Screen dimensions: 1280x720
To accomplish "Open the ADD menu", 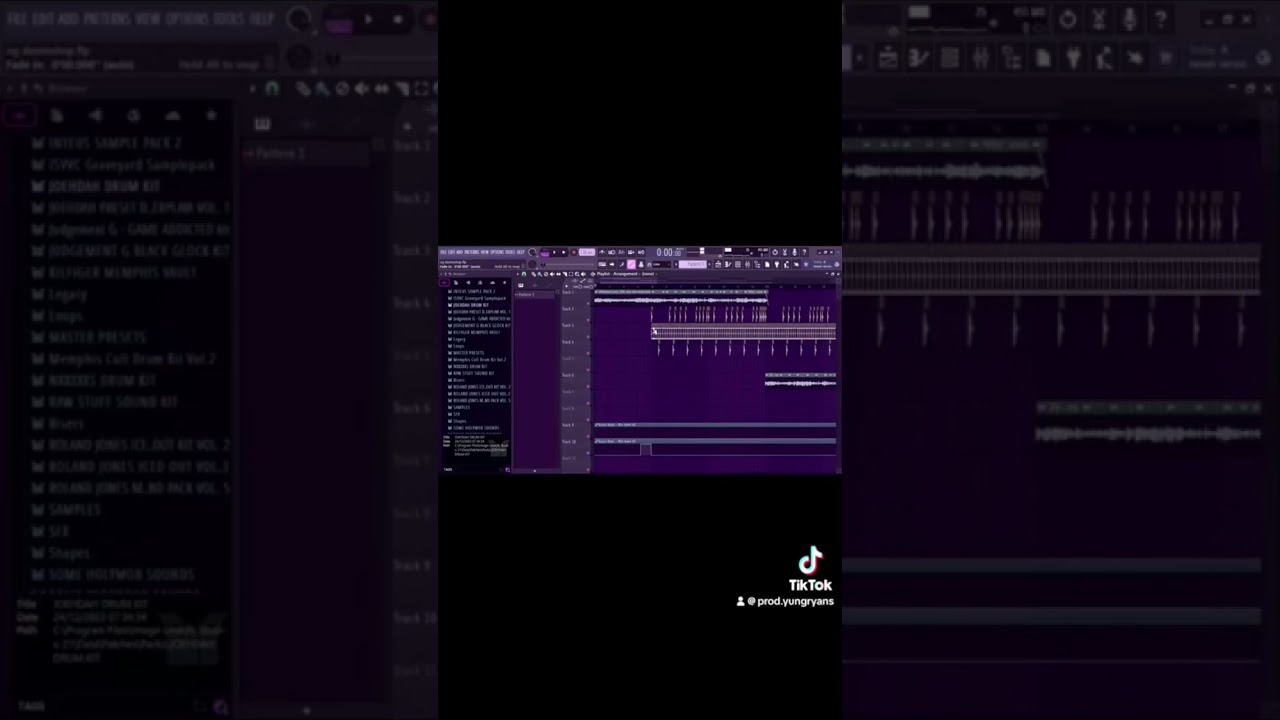I will click(x=460, y=252).
